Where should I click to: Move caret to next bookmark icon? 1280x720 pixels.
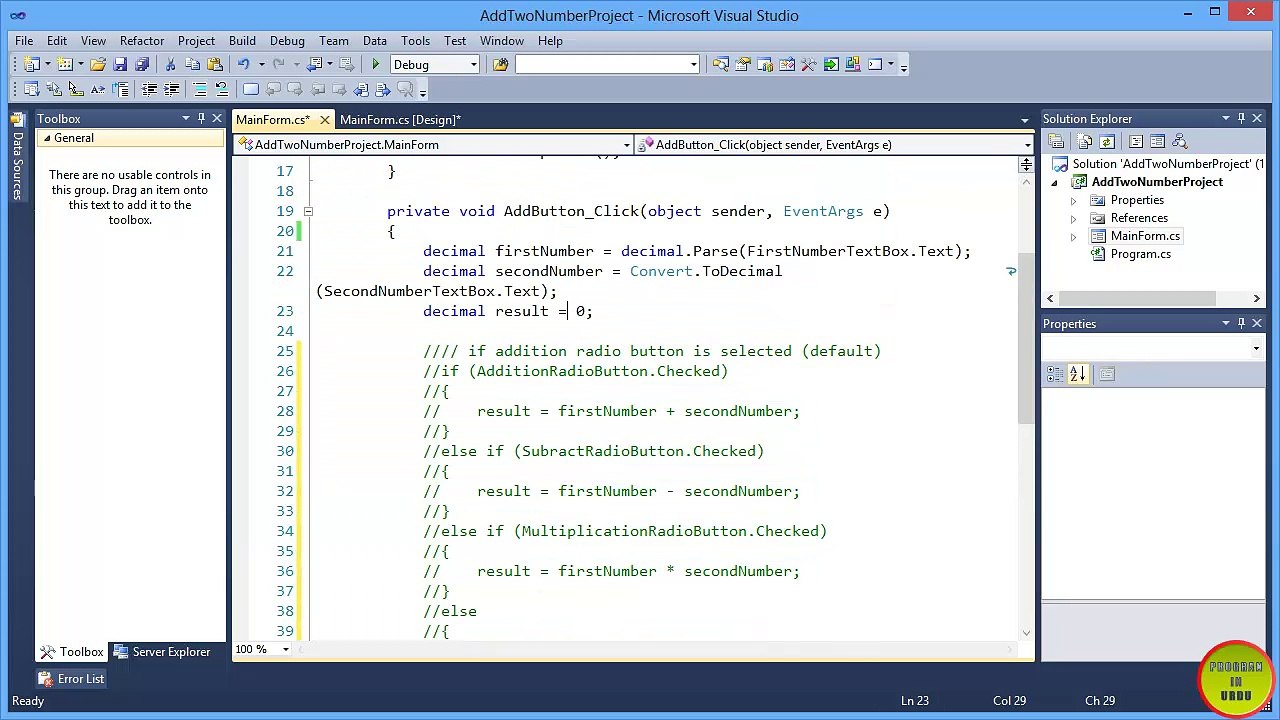[294, 89]
